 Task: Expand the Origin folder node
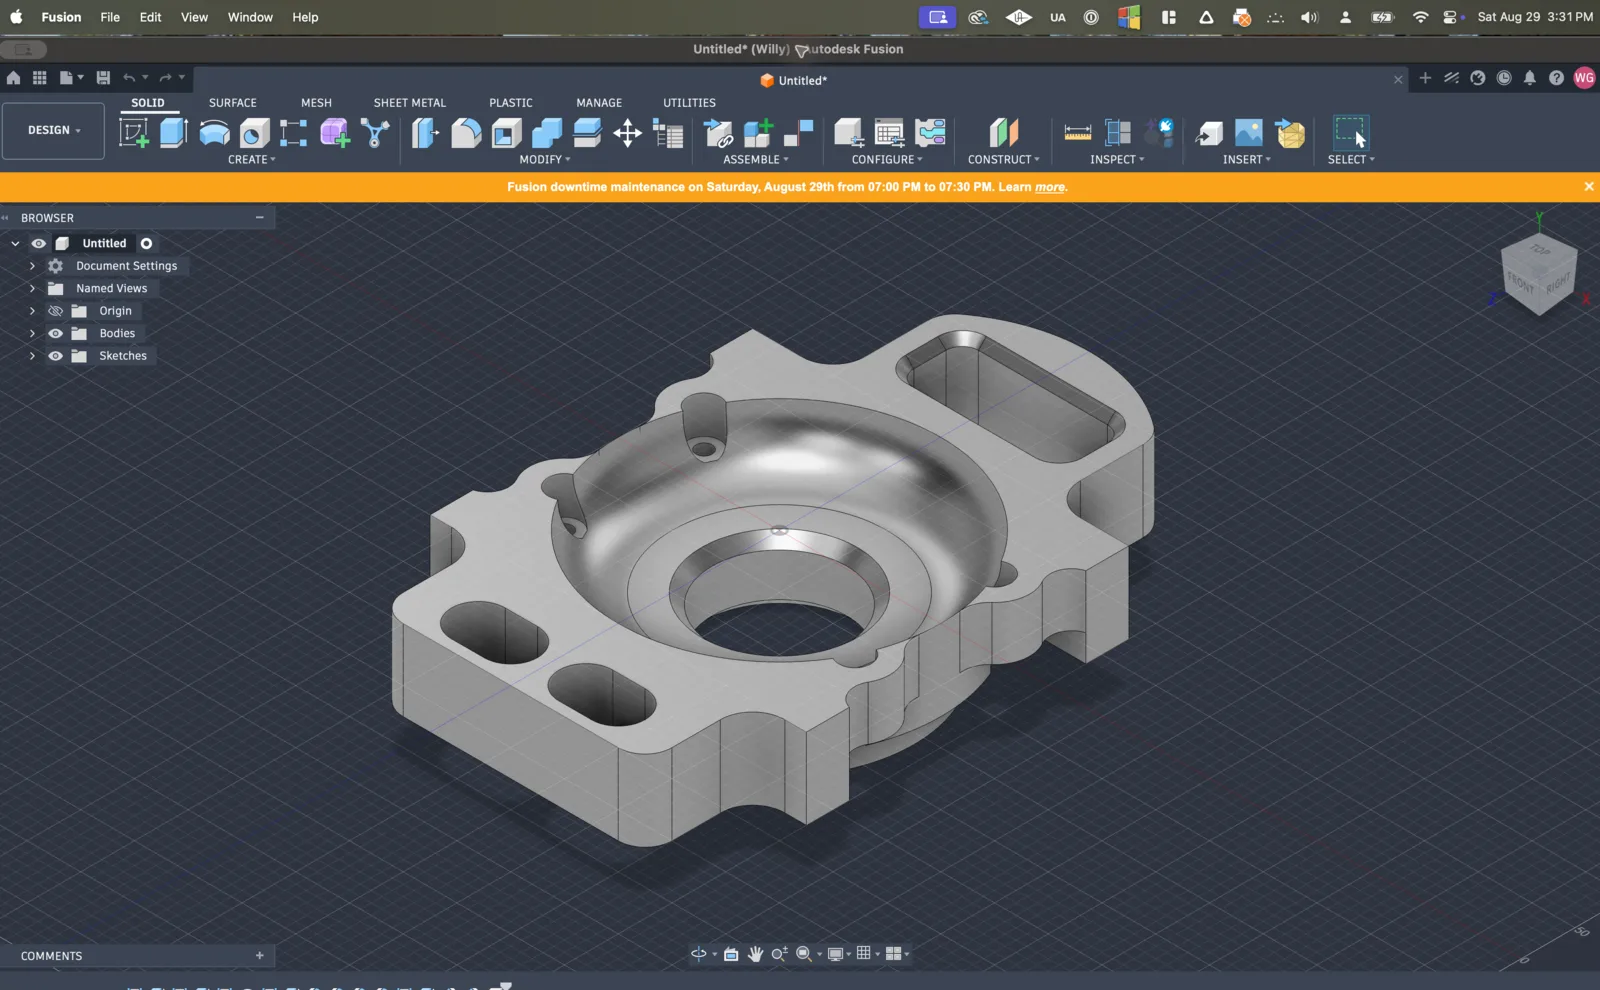pos(32,311)
